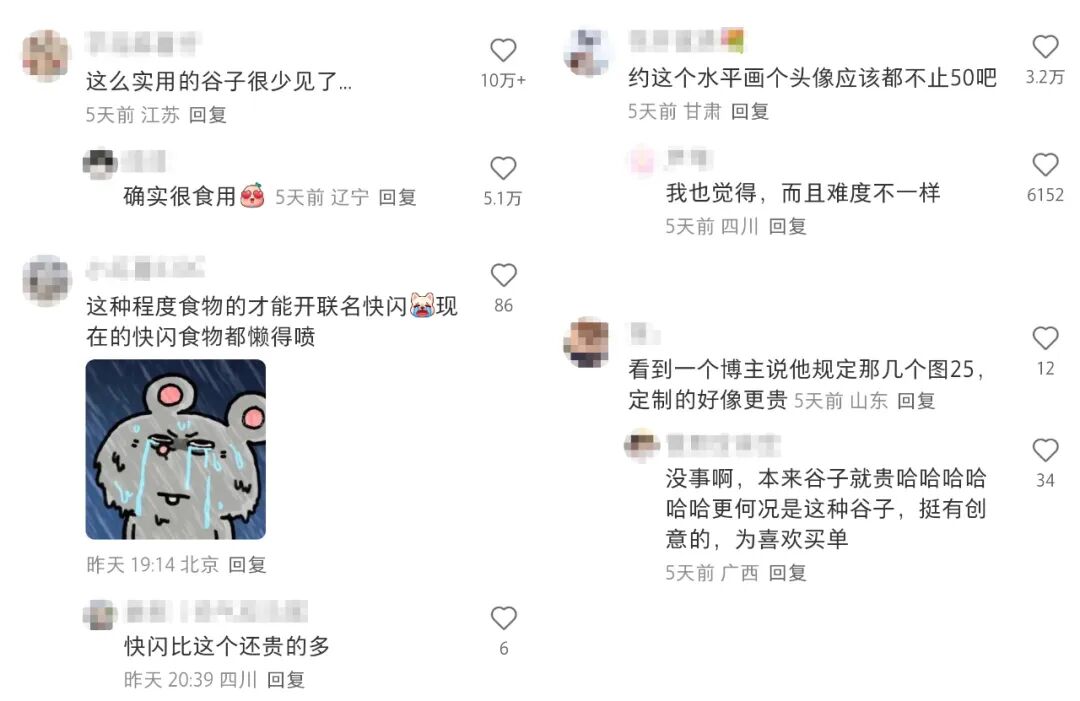Like the 确实很食用 reply
1080x701 pixels.
tap(503, 168)
